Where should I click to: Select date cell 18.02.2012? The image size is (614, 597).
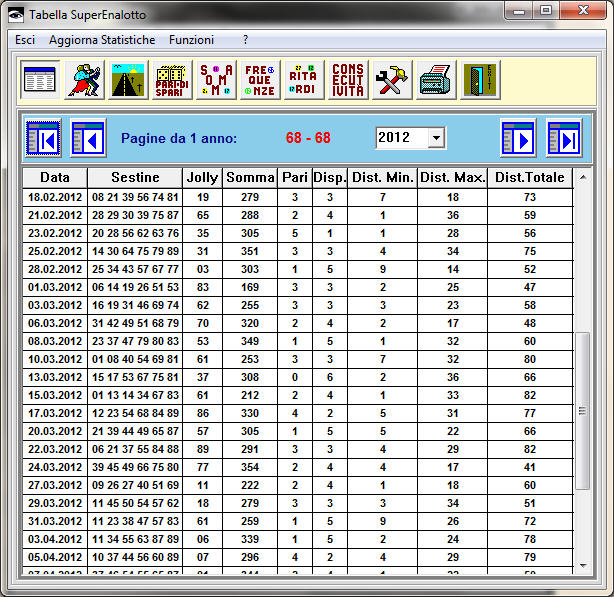tap(55, 197)
